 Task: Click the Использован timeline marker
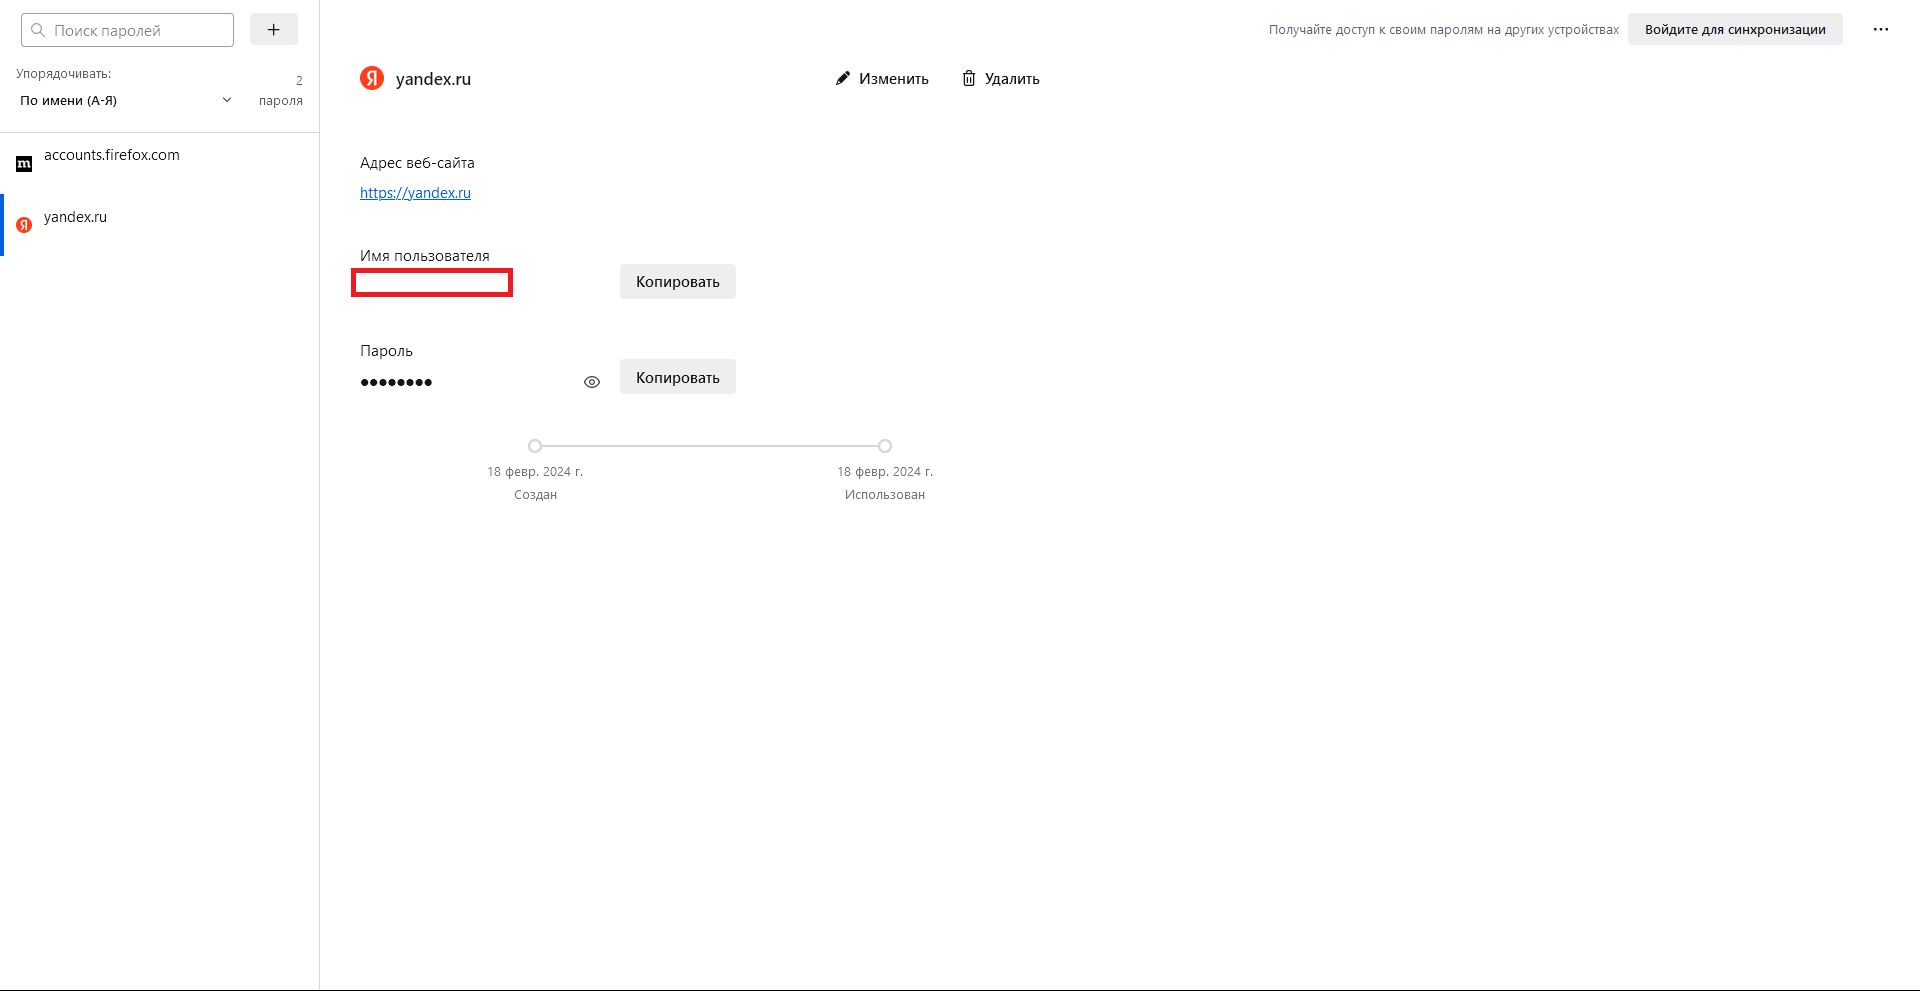[885, 446]
